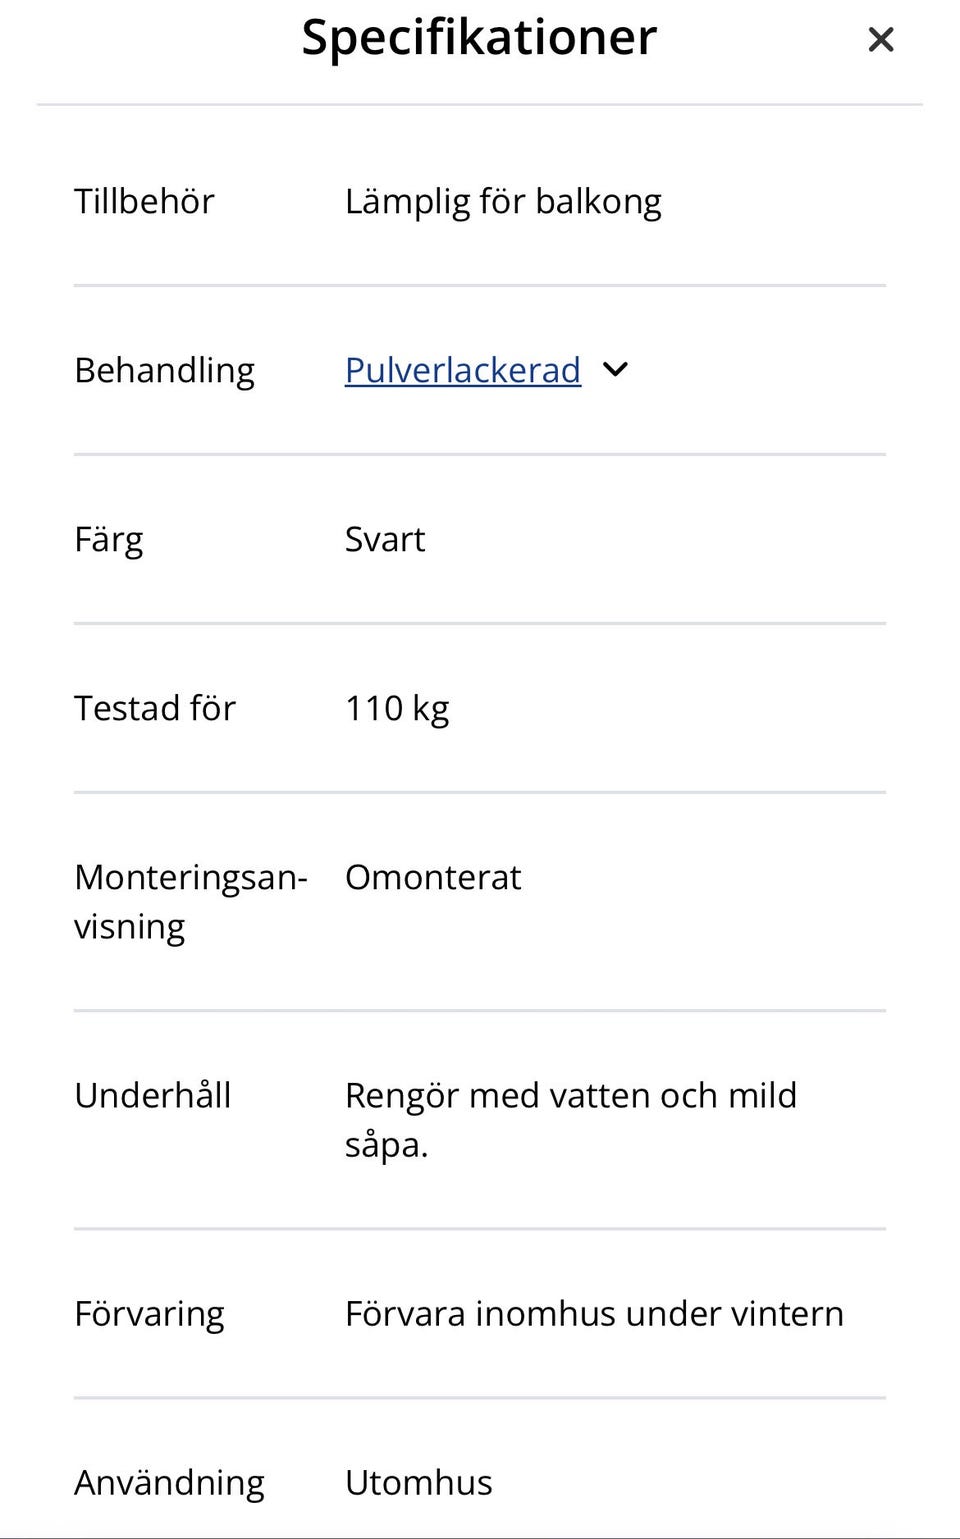Select the '110 kg' value
The image size is (960, 1539).
397,708
